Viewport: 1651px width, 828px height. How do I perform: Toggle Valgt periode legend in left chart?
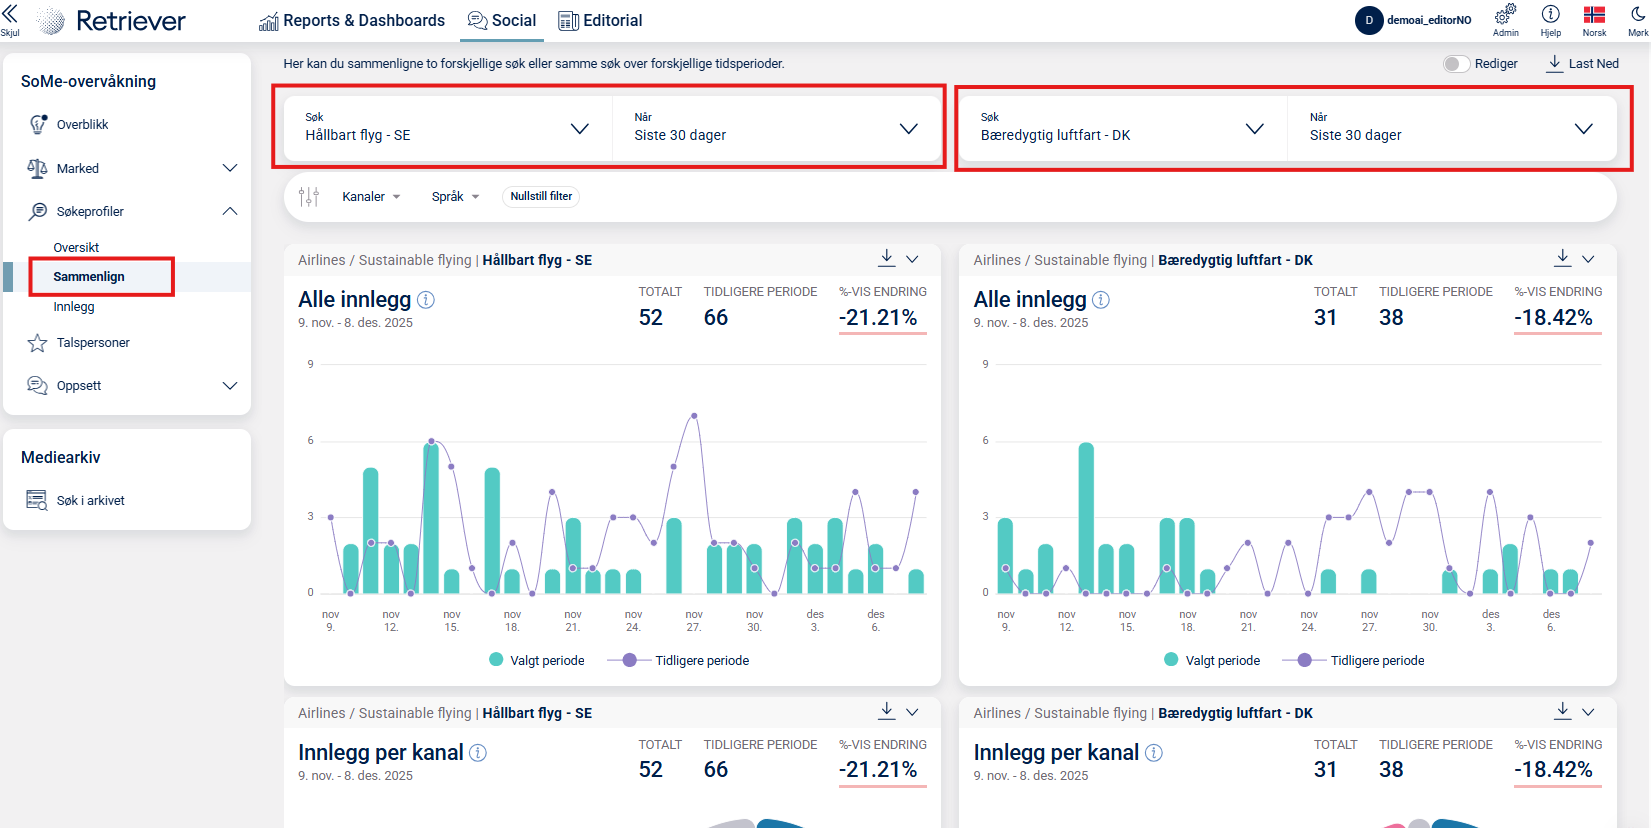click(x=536, y=661)
